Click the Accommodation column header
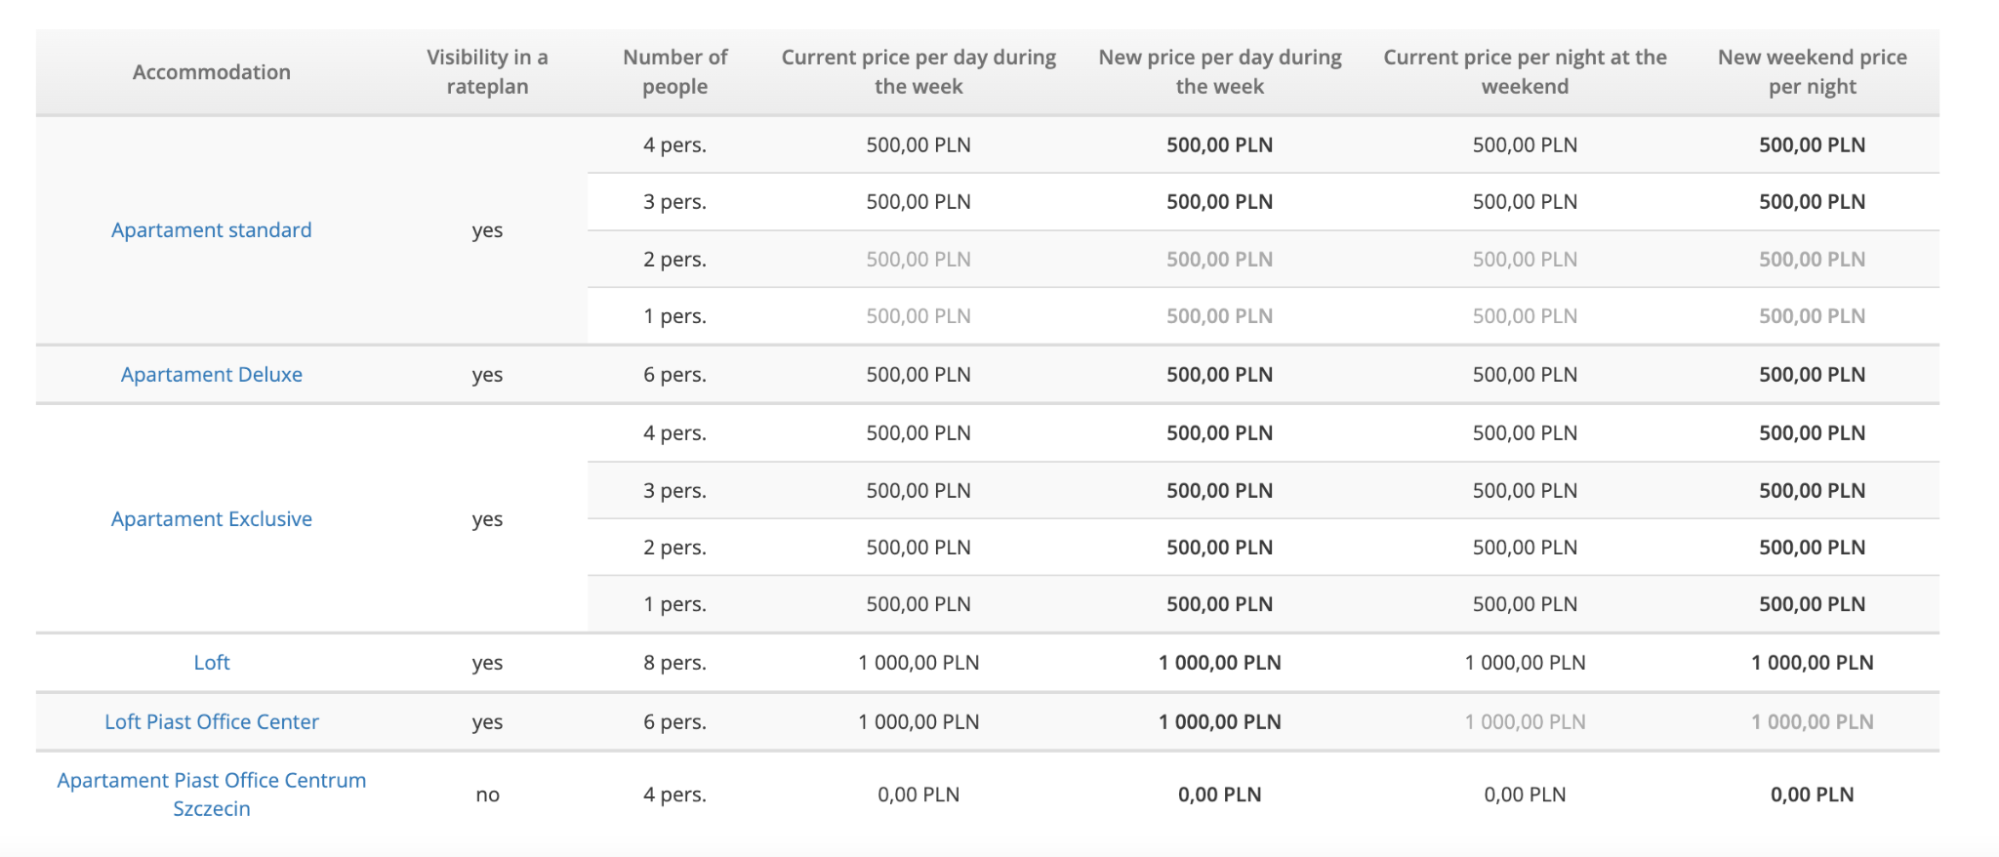Screen dimensions: 1999x857 pos(211,72)
